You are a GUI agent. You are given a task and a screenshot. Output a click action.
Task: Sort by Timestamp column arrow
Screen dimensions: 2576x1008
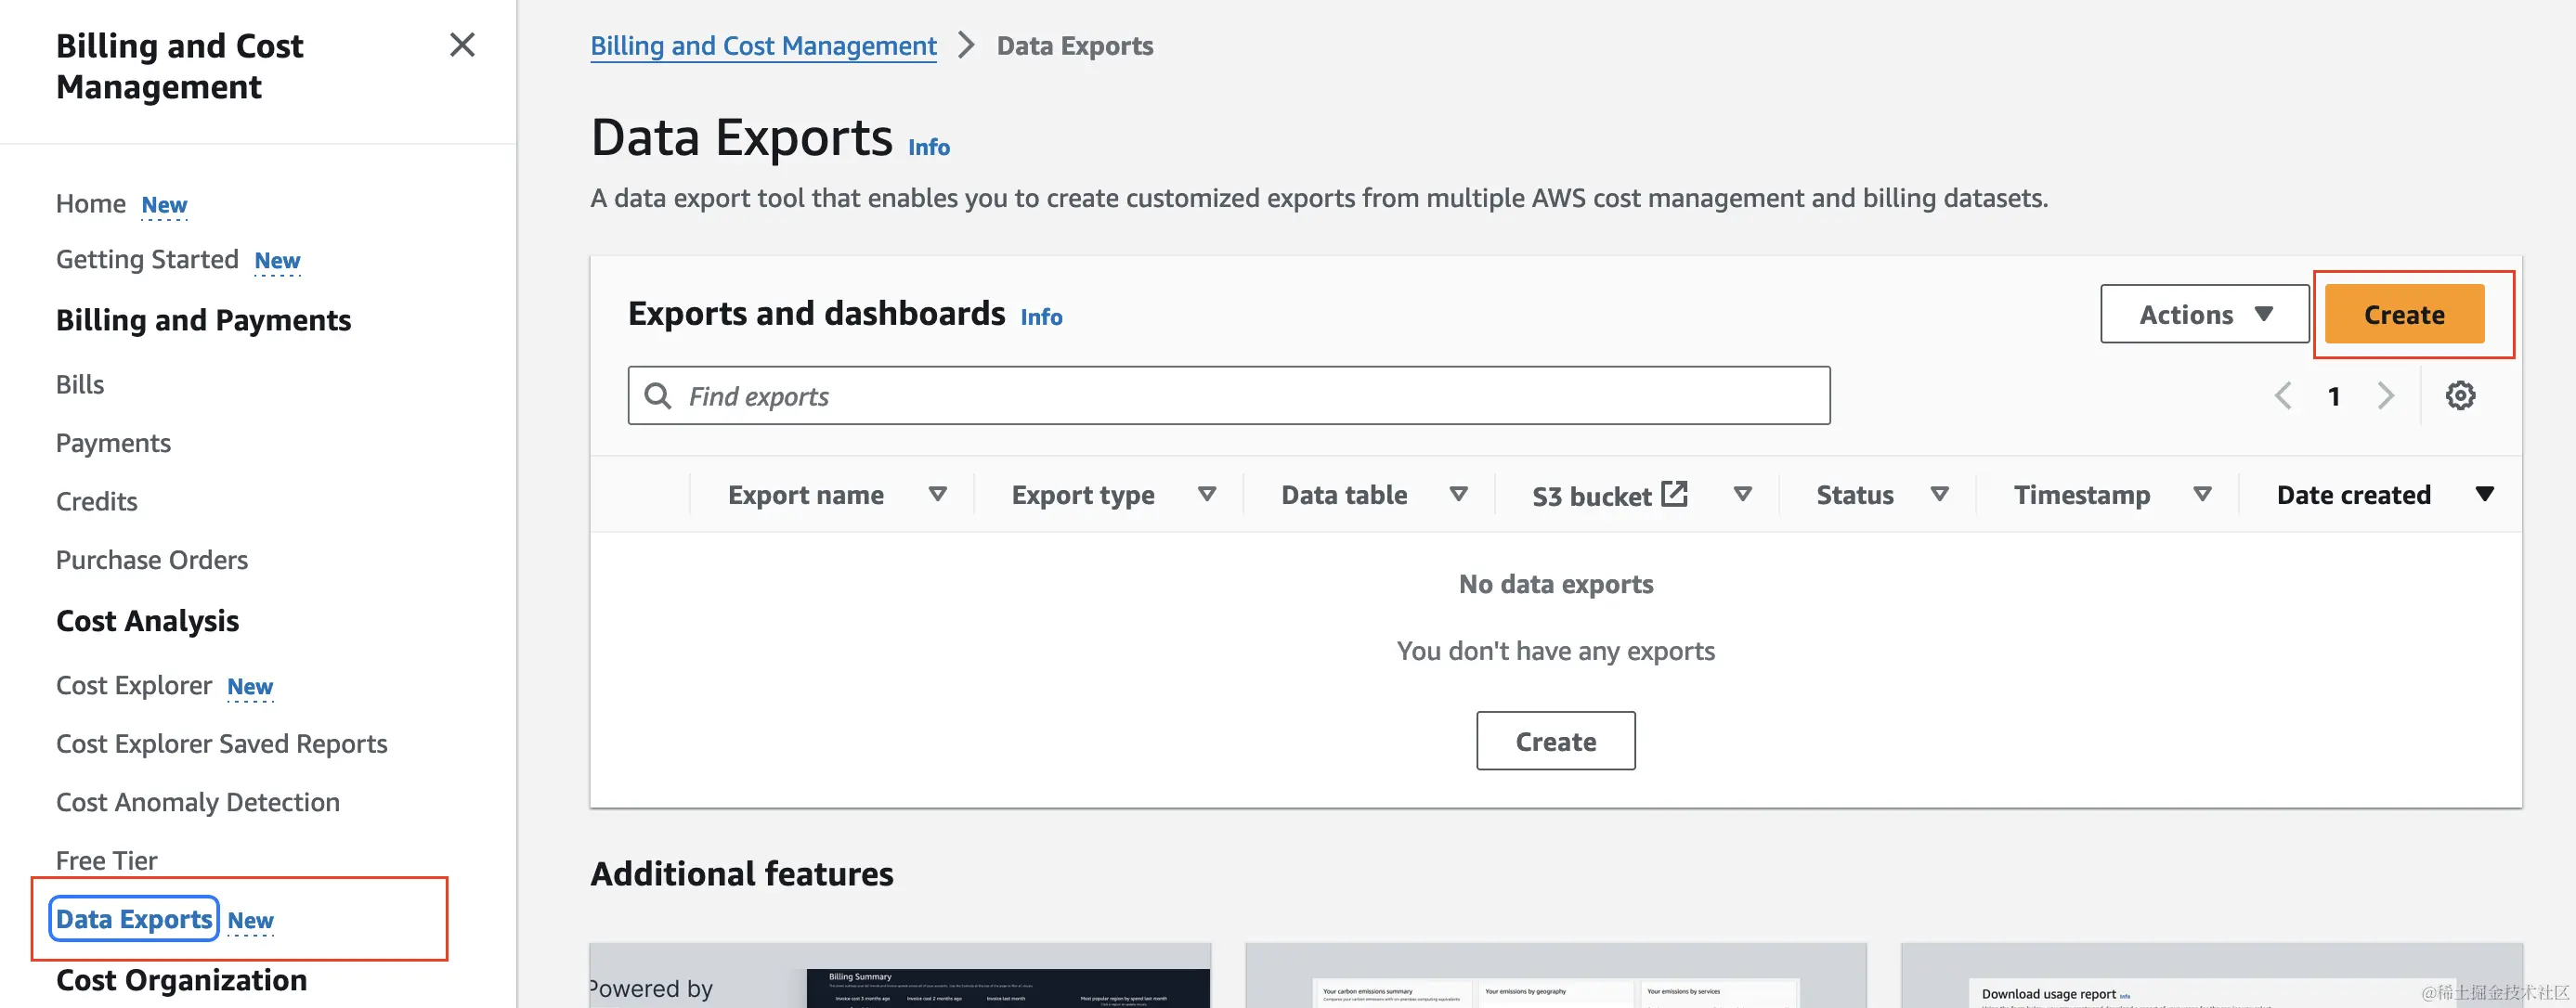[2201, 494]
